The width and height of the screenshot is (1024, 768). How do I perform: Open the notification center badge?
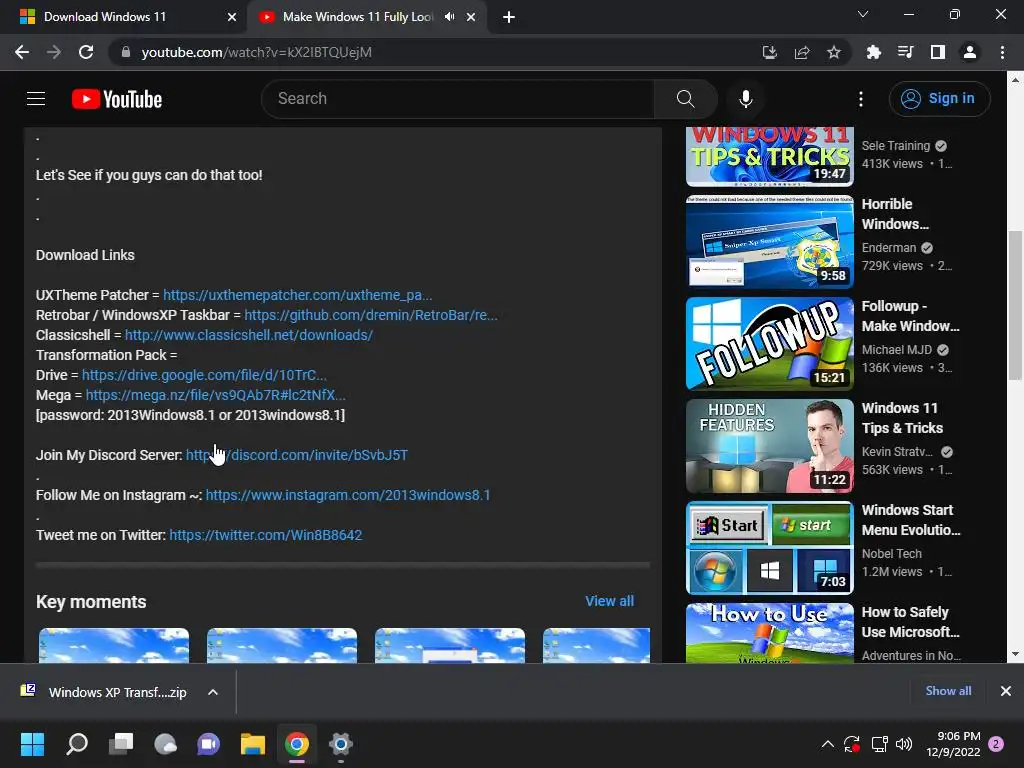(x=996, y=744)
